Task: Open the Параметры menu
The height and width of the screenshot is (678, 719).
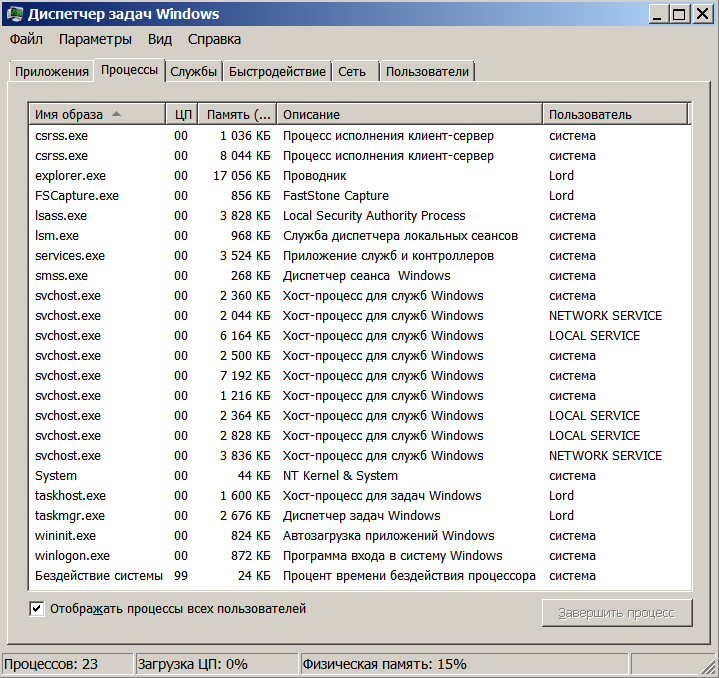Action: pos(95,39)
